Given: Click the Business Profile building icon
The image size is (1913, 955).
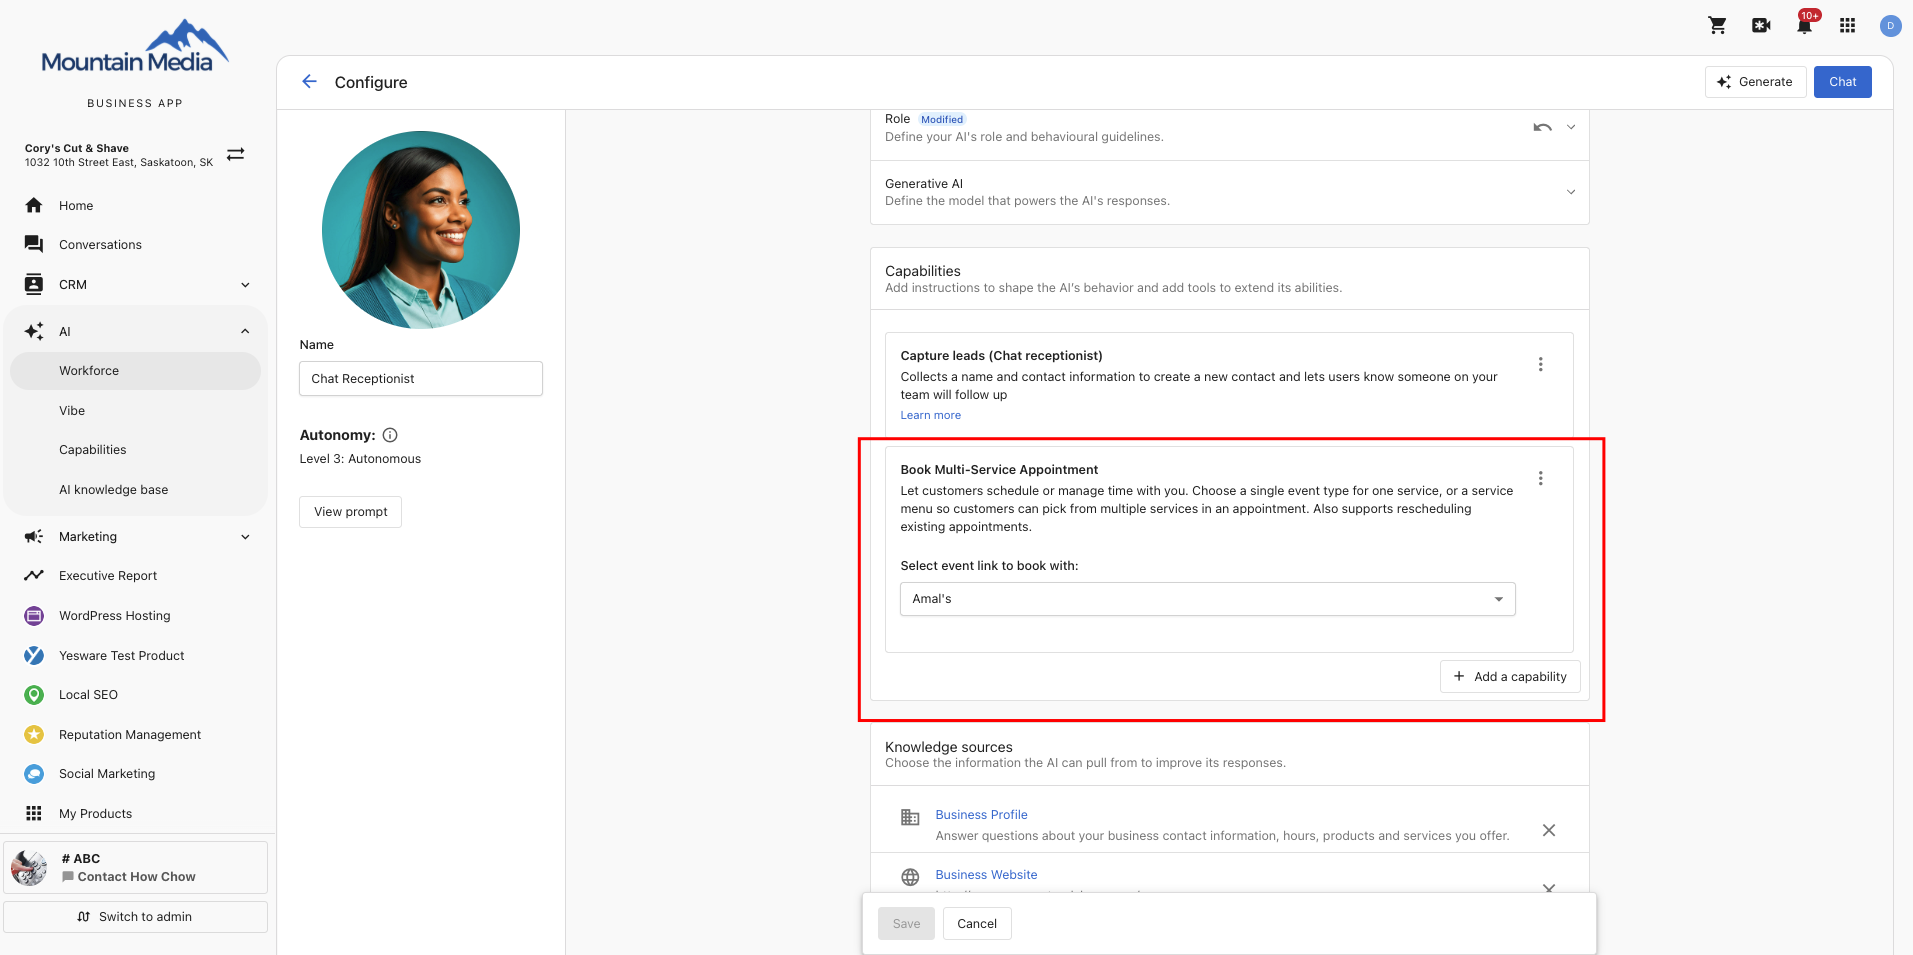Looking at the screenshot, I should pos(910,817).
